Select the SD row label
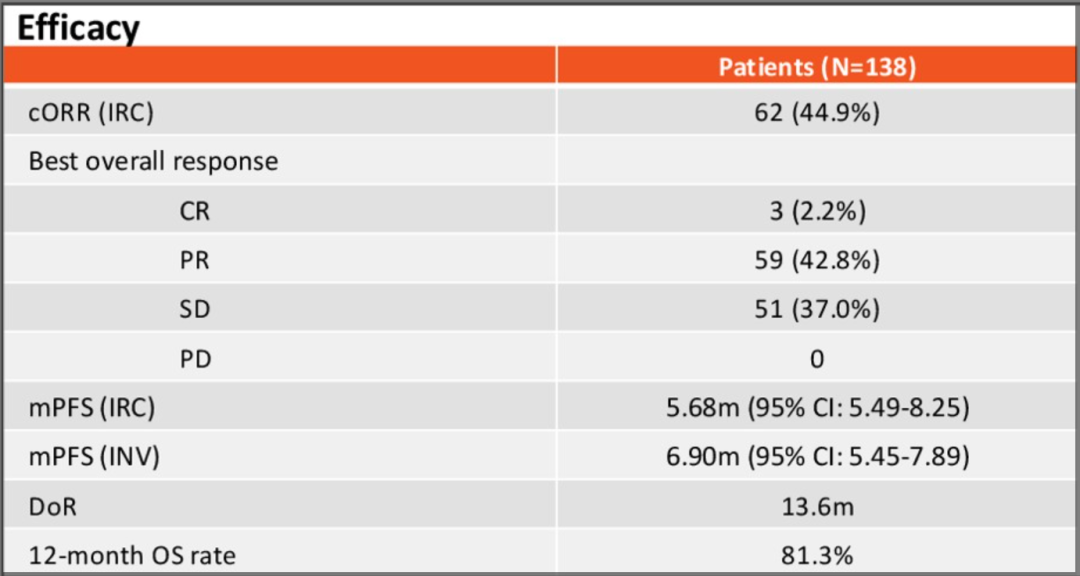The width and height of the screenshot is (1080, 576). pos(195,309)
